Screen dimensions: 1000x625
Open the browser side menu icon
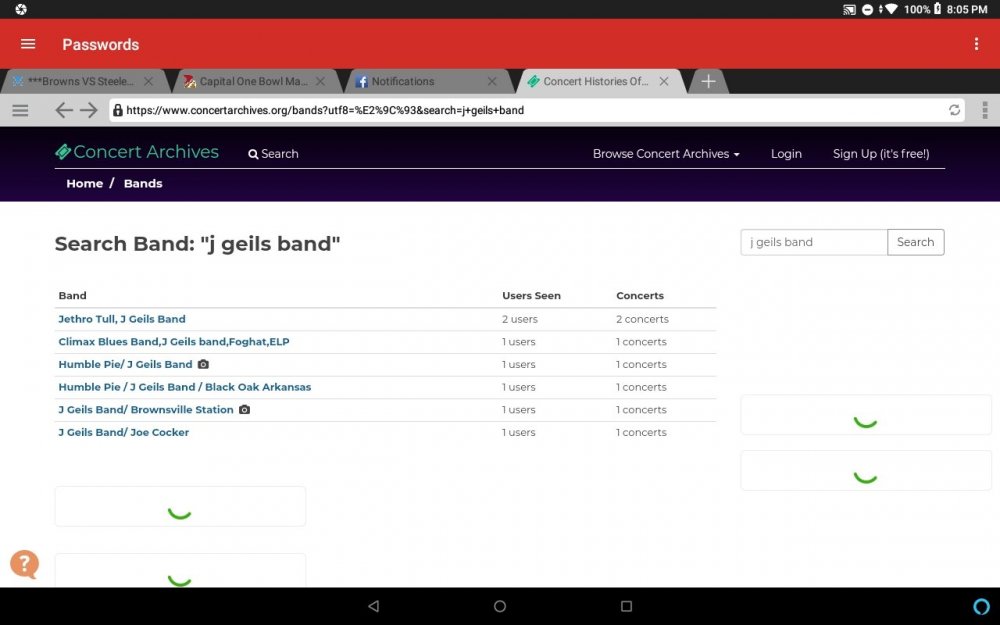click(x=20, y=110)
